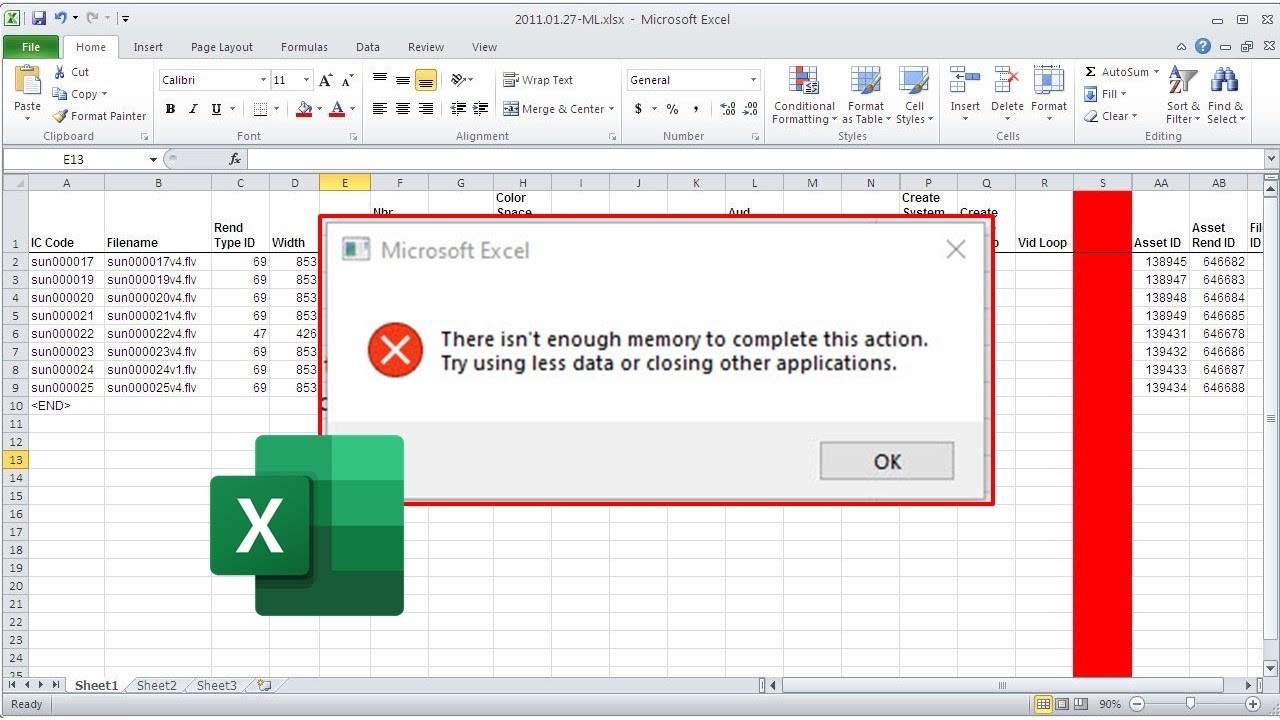Screen dimensions: 1280x720
Task: Click the AutoSum sigma icon
Action: click(x=1091, y=72)
